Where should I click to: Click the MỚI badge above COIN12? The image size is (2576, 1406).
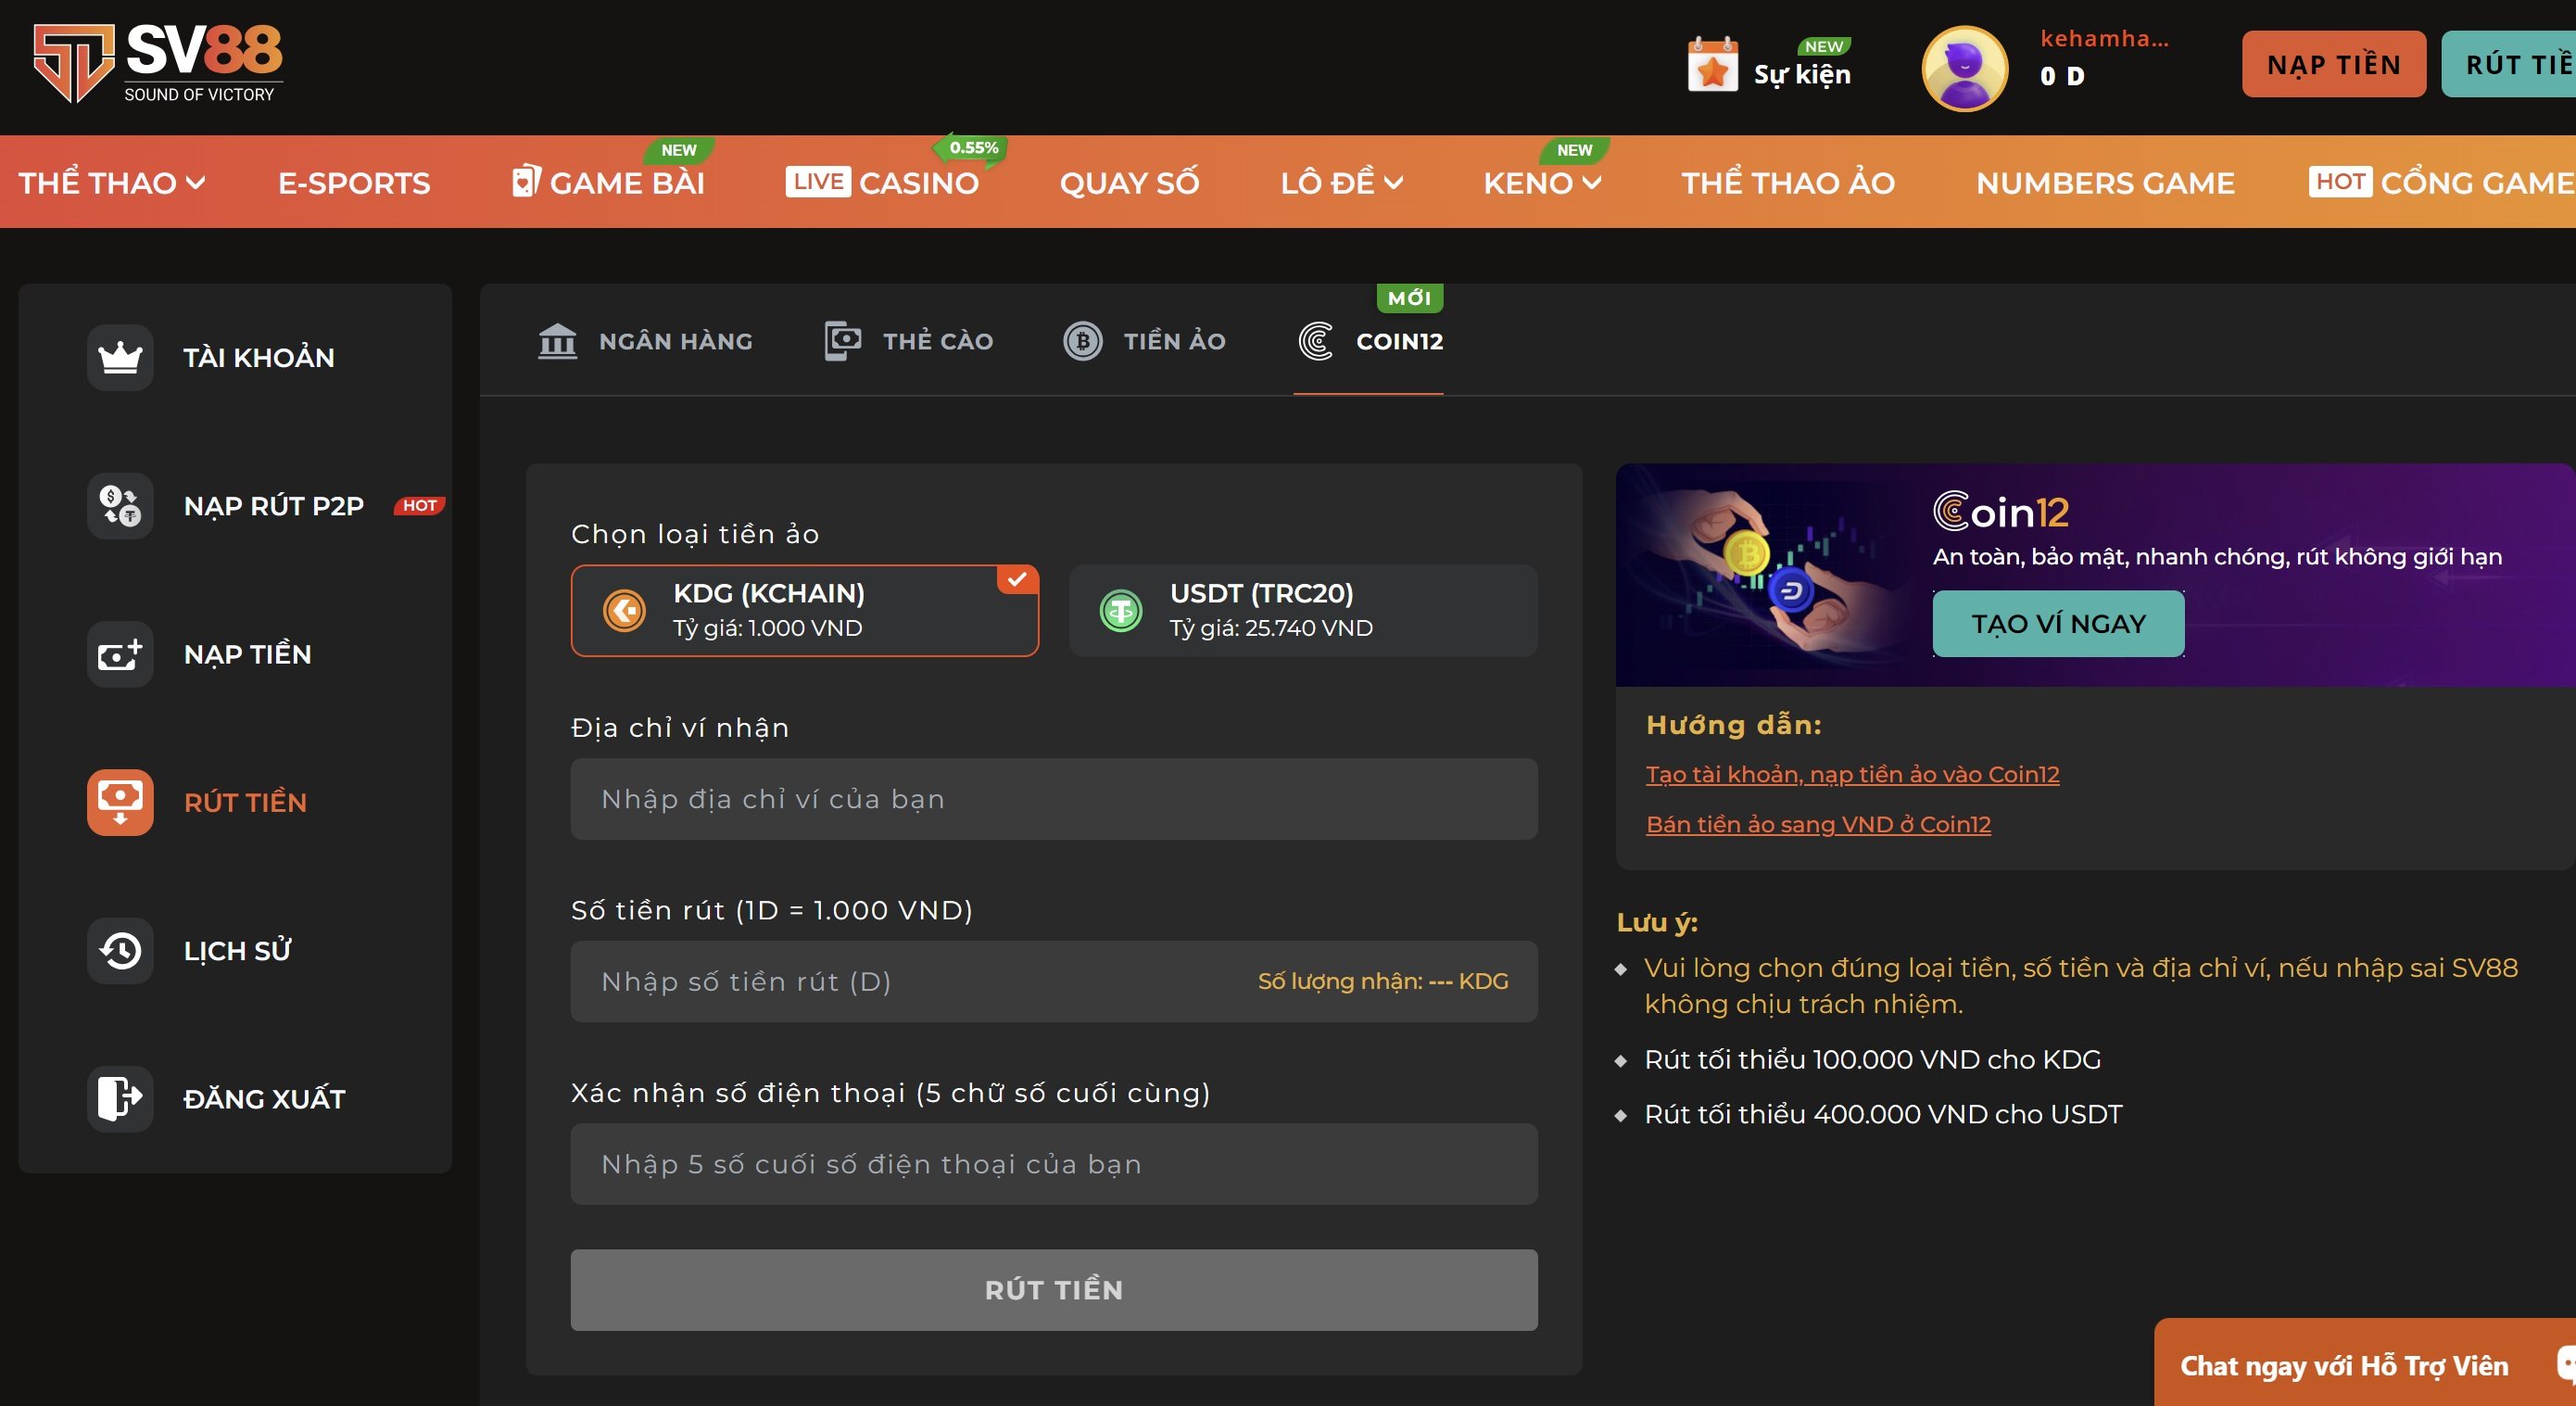click(x=1409, y=297)
